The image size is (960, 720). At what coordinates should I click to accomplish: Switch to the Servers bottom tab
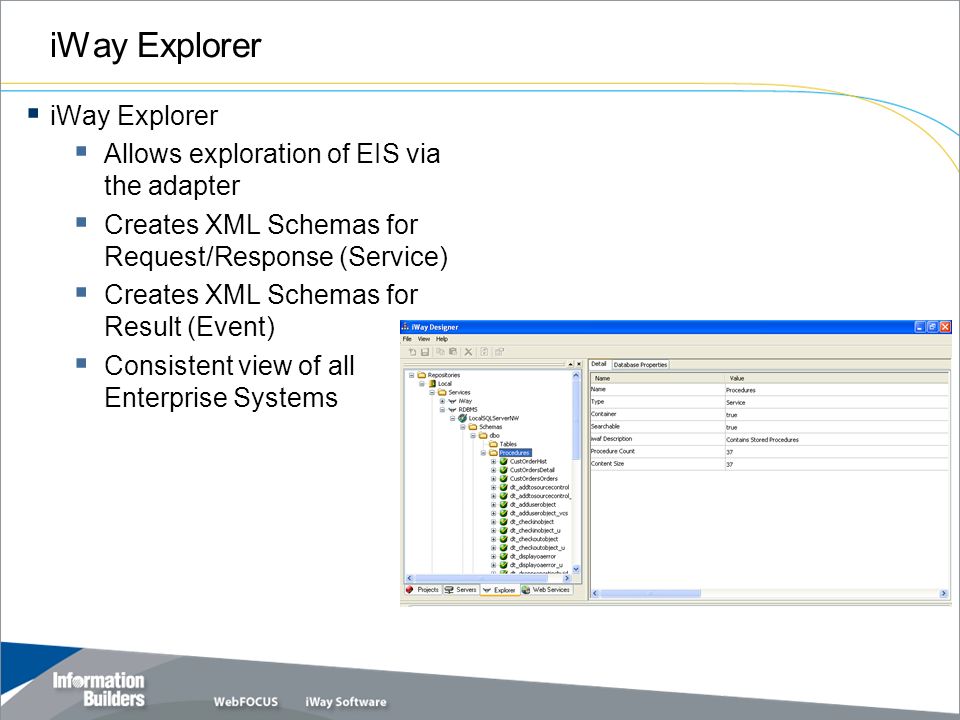(460, 590)
